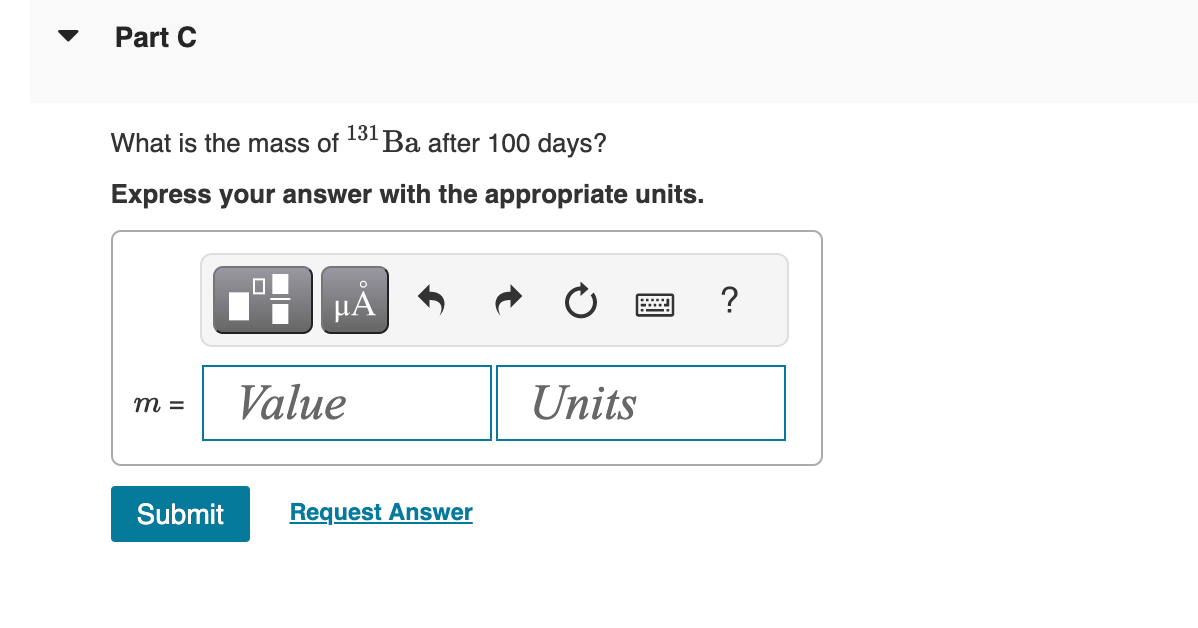Viewport: 1198px width, 628px height.
Task: Submit the answer
Action: 180,513
